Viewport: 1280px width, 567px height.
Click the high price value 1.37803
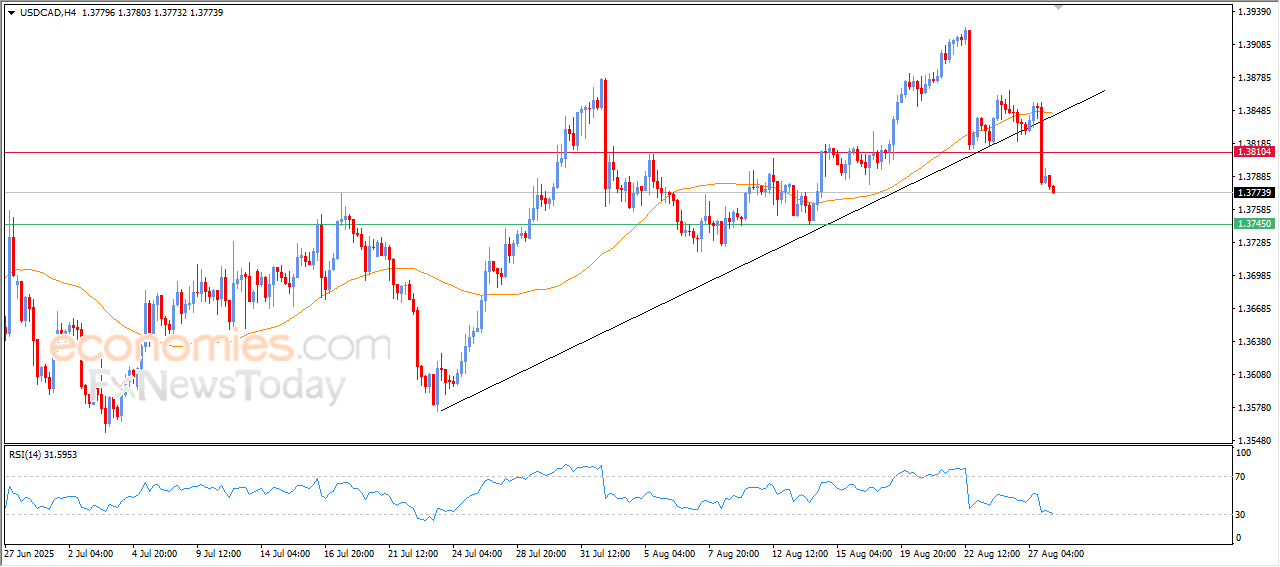point(135,12)
